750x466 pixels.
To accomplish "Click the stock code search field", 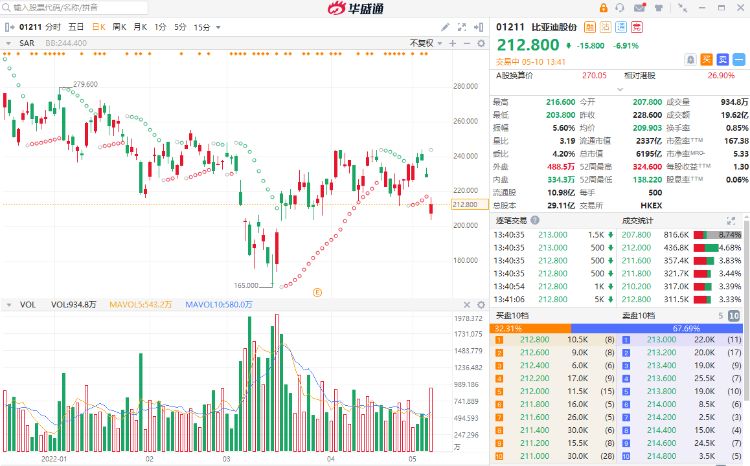I will [75, 8].
